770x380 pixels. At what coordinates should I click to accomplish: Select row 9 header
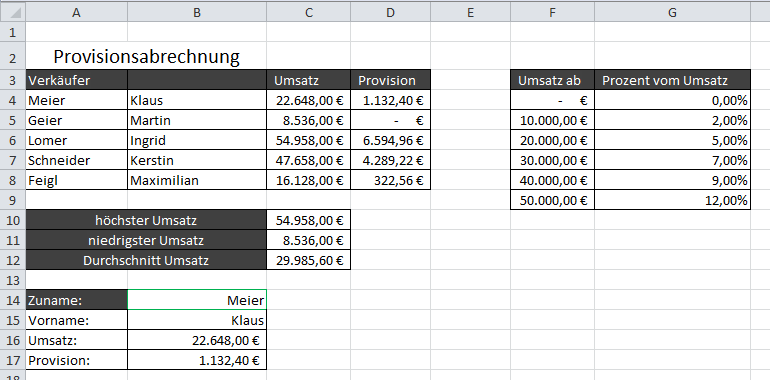(x=13, y=200)
